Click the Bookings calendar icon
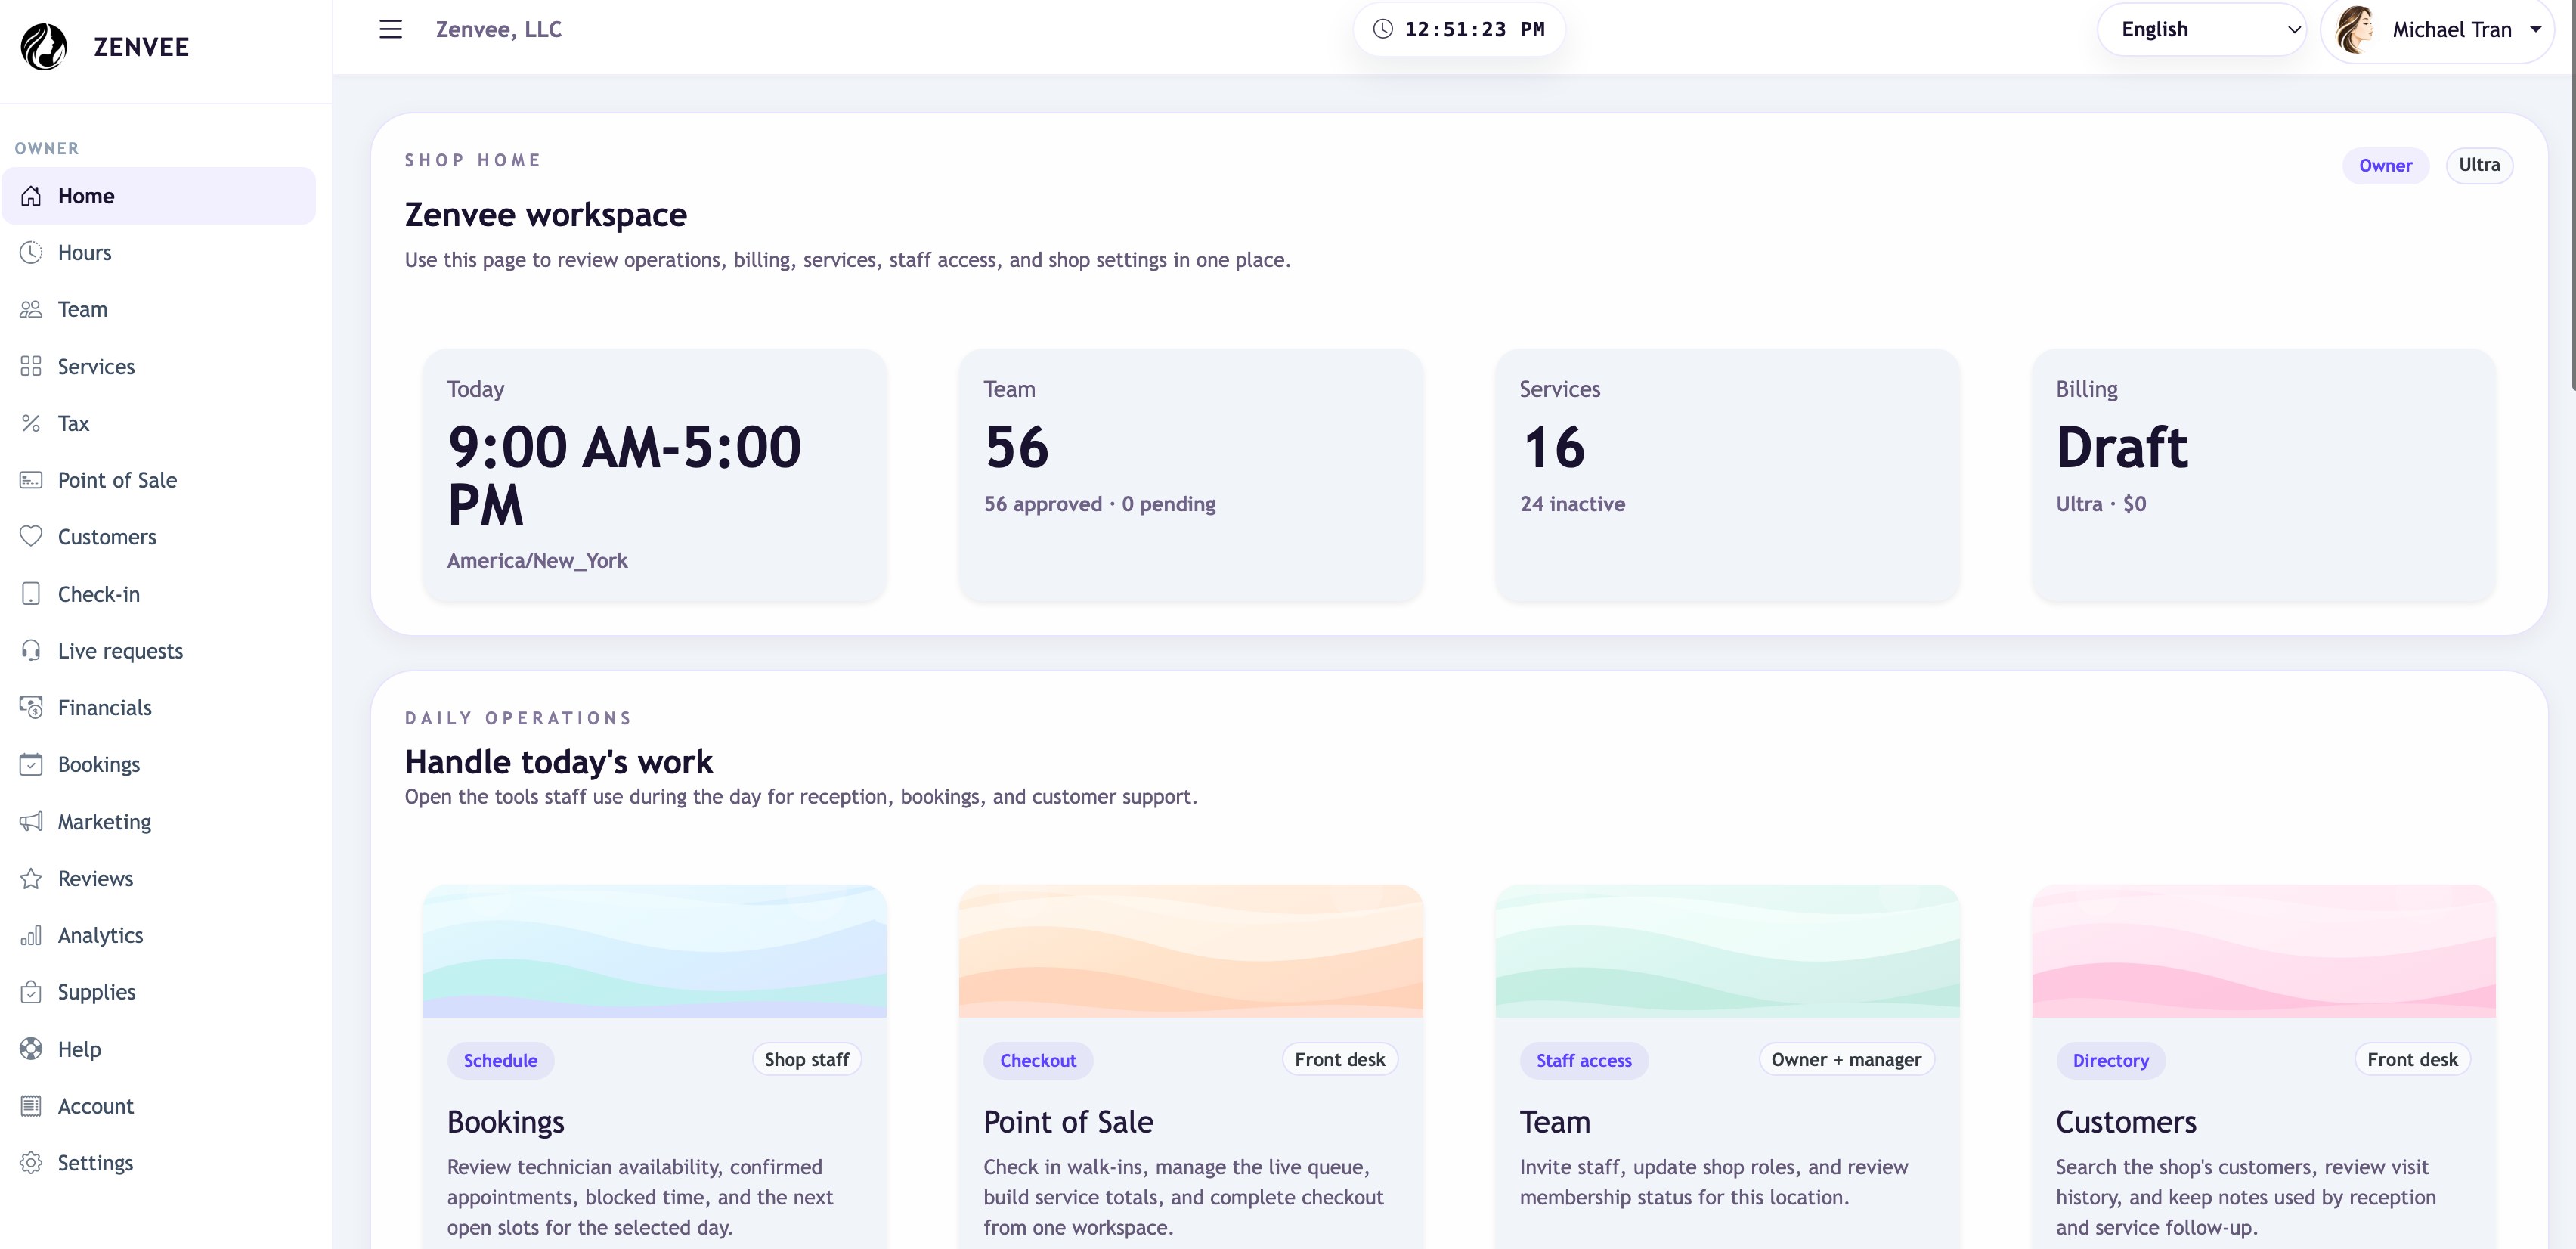Viewport: 2576px width, 1249px height. tap(31, 764)
